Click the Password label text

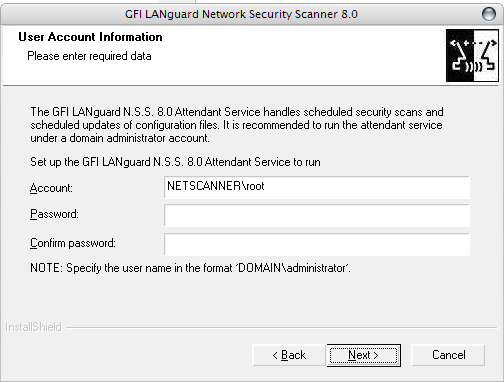coord(54,214)
